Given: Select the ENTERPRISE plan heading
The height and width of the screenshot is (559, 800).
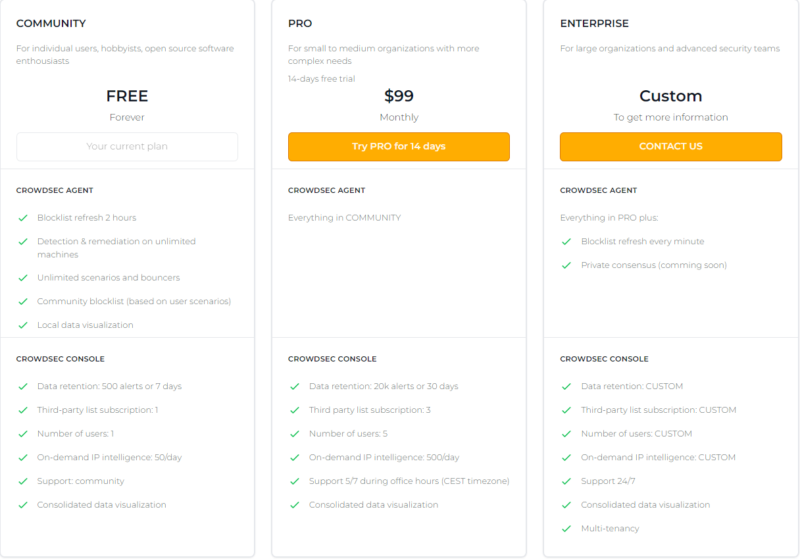Looking at the screenshot, I should coord(594,23).
